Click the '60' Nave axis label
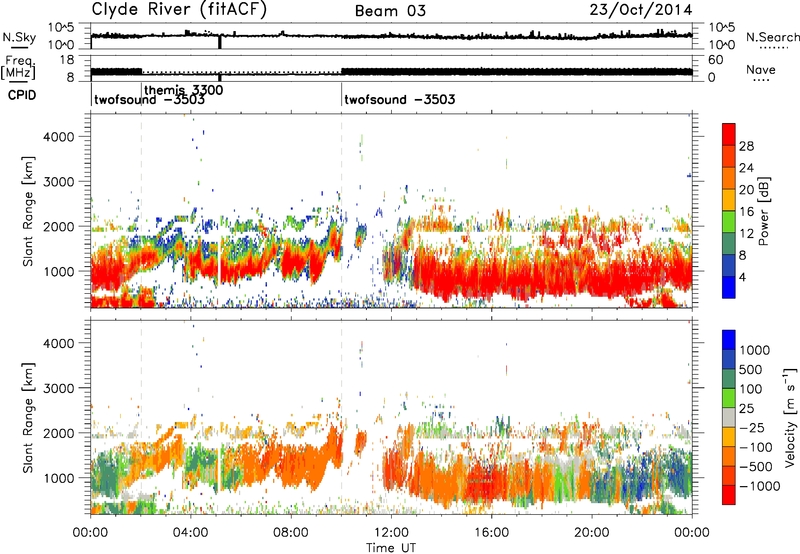The image size is (800, 554). (x=715, y=60)
